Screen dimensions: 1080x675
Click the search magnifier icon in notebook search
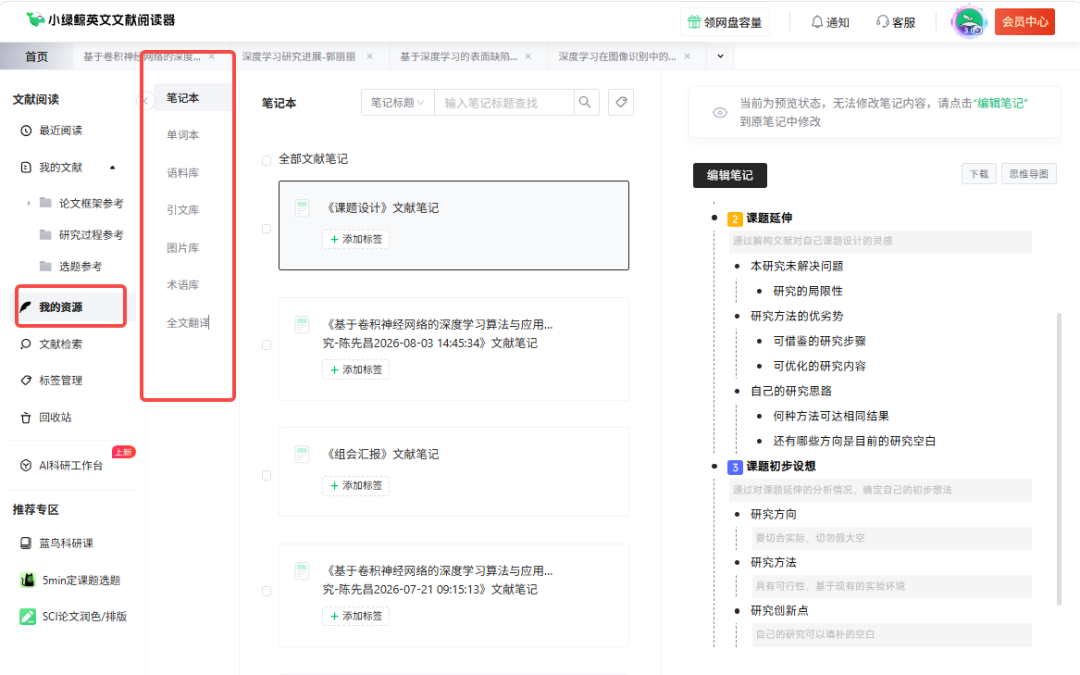coord(585,103)
